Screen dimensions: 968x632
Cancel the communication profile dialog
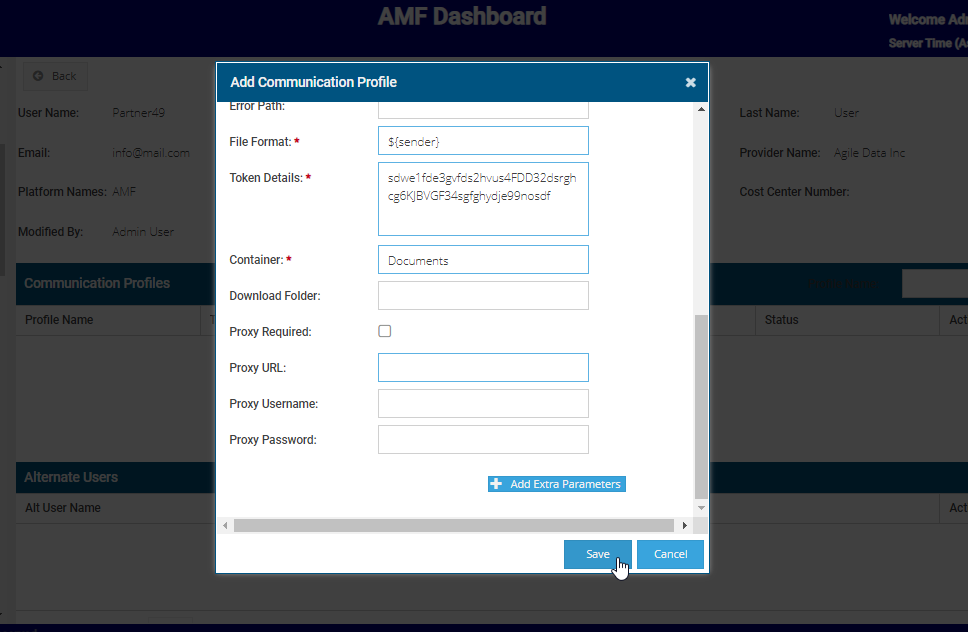pos(670,554)
